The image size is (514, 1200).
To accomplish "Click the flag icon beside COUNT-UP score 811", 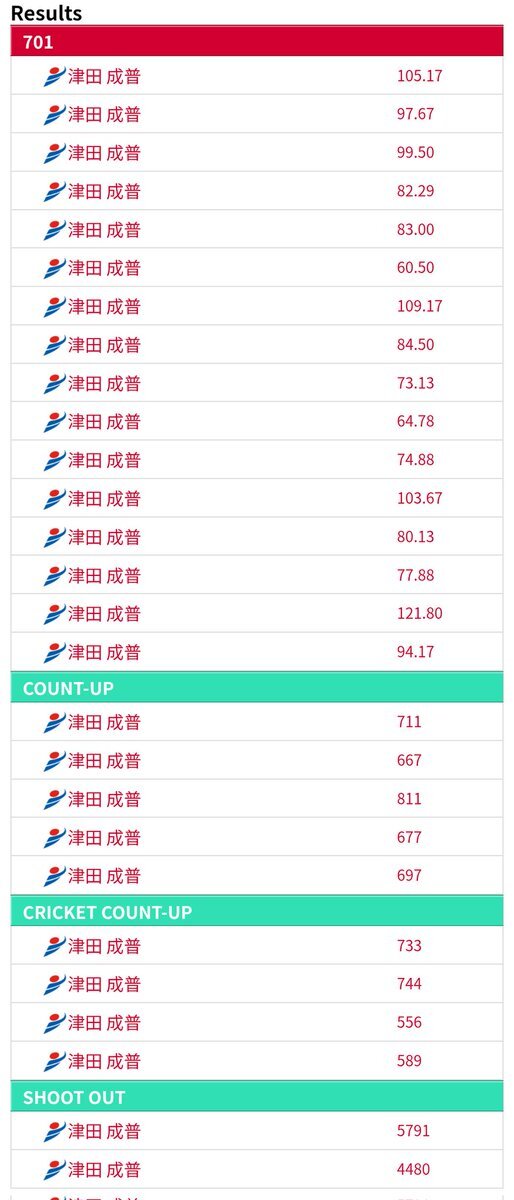I will (x=54, y=799).
